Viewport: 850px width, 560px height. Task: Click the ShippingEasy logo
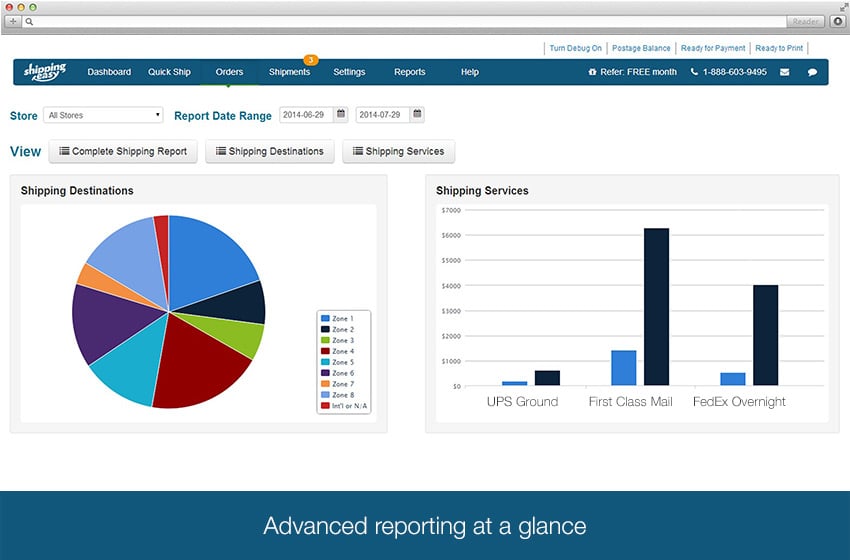(x=45, y=72)
